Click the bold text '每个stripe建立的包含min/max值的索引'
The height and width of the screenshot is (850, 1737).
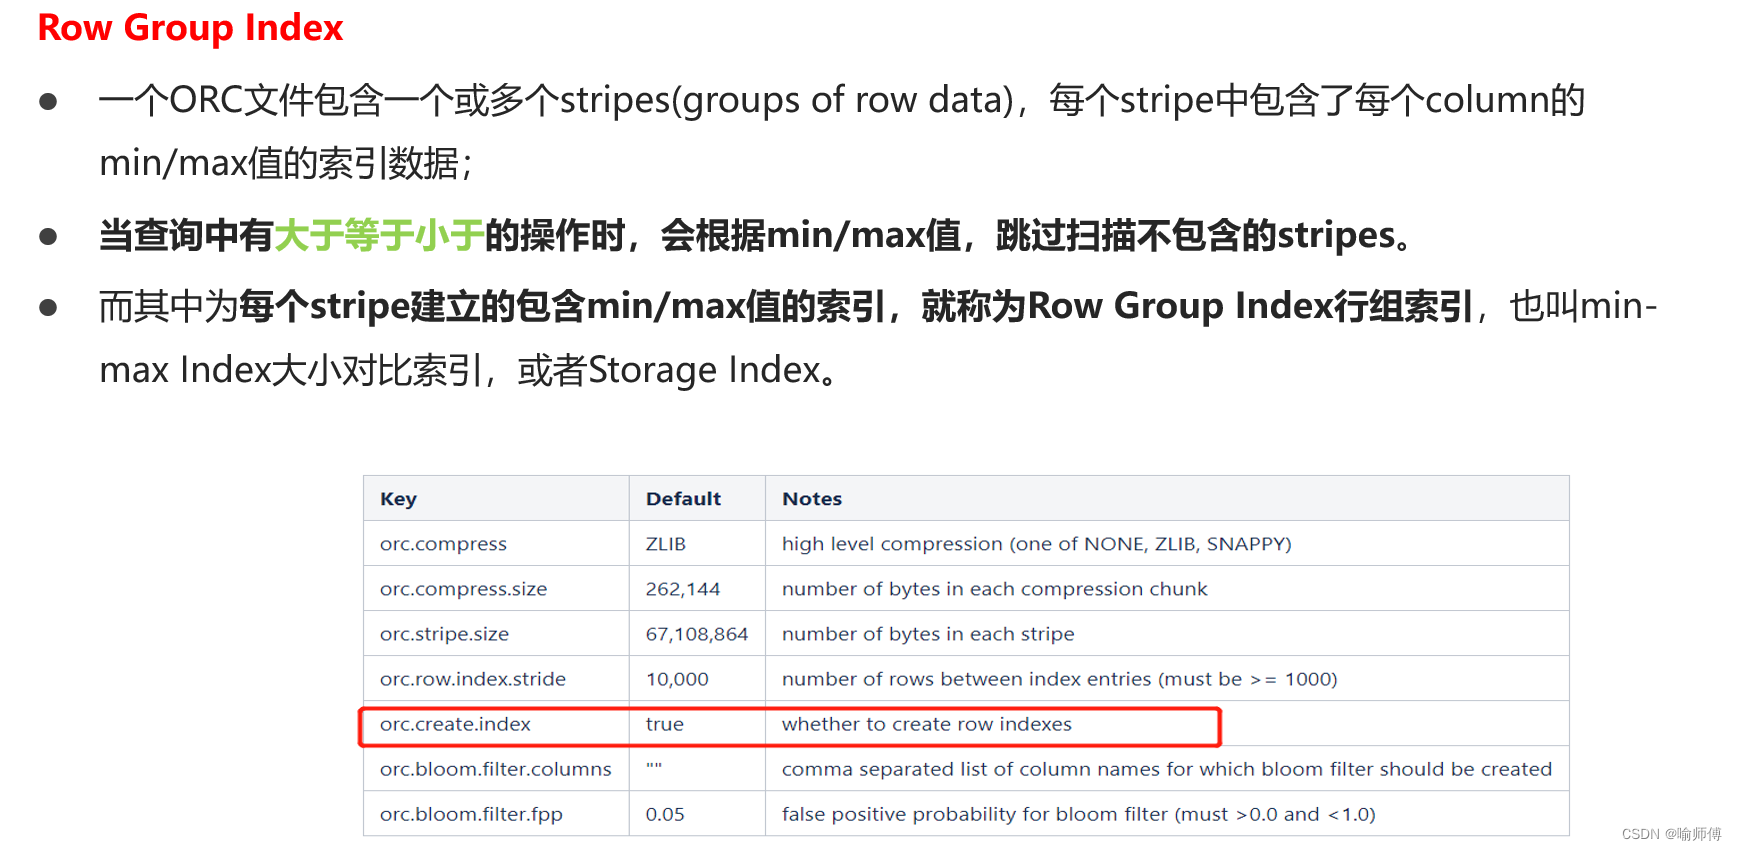pyautogui.click(x=562, y=306)
